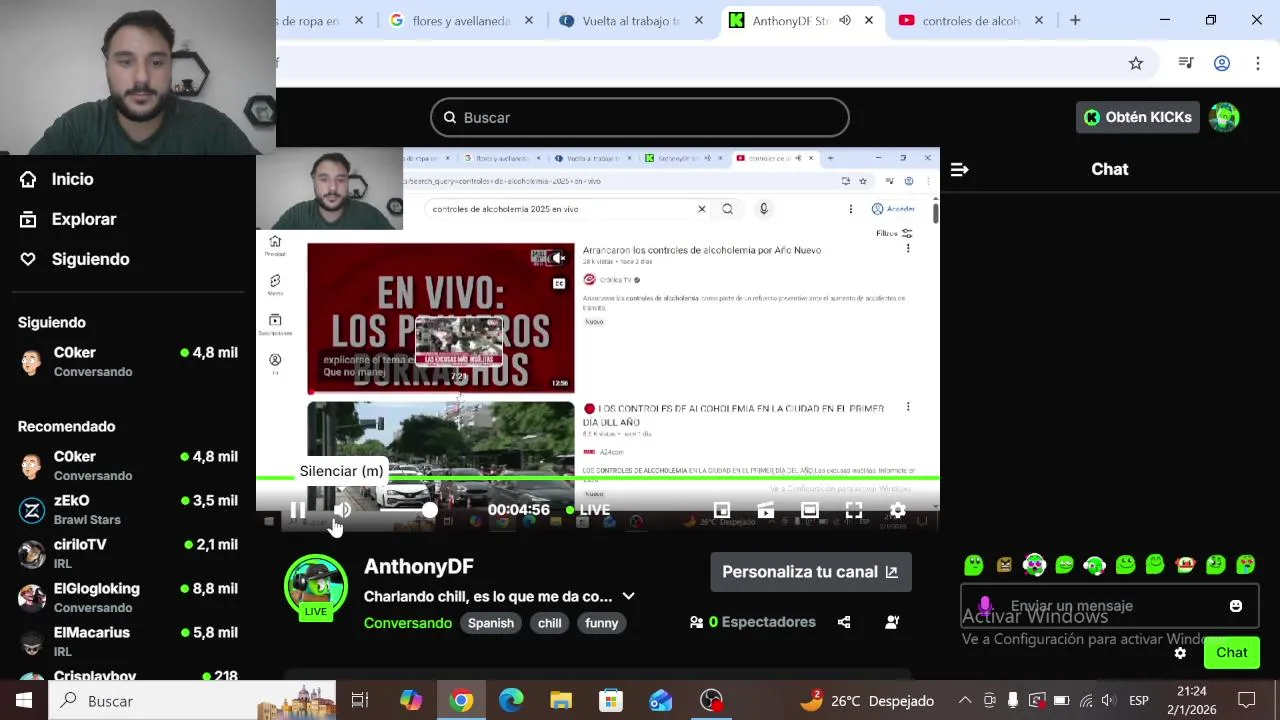Show hidden system tray icons

[965, 700]
